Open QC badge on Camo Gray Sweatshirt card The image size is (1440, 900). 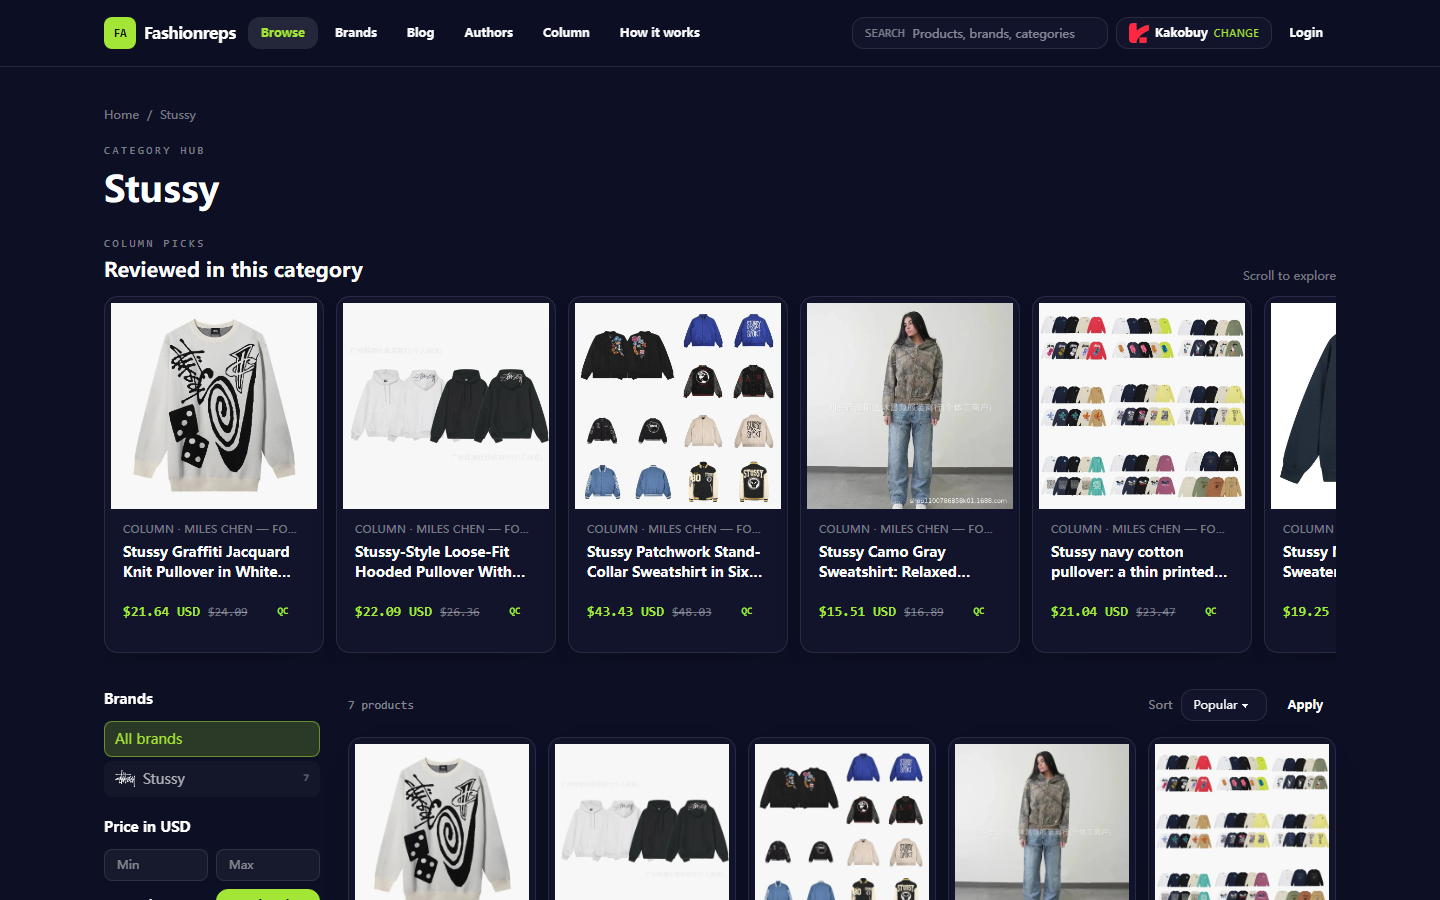(x=979, y=611)
